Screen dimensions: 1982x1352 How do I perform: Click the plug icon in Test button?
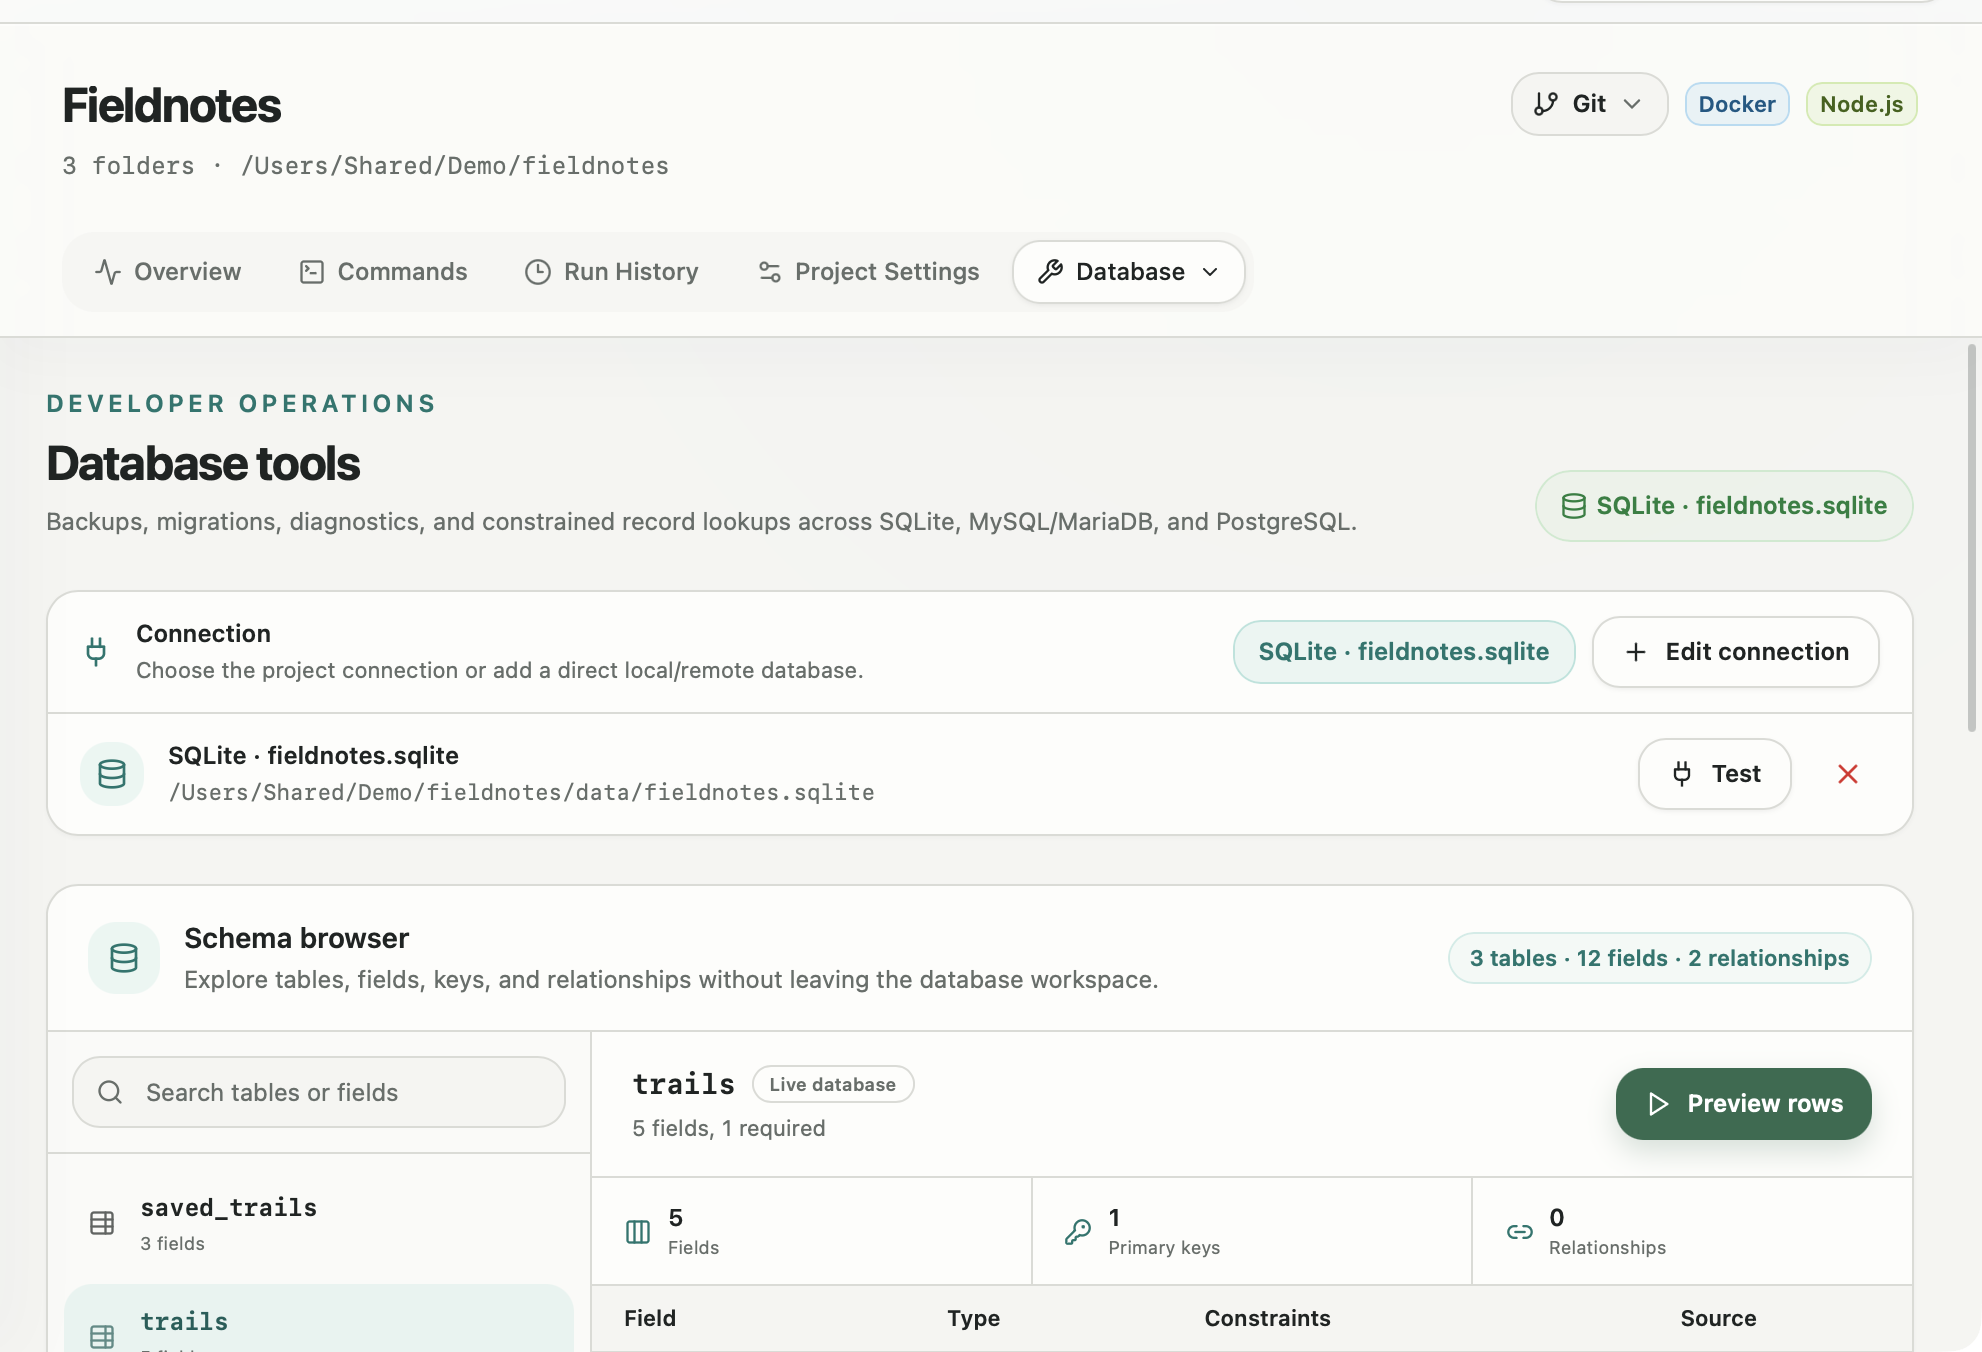coord(1682,774)
